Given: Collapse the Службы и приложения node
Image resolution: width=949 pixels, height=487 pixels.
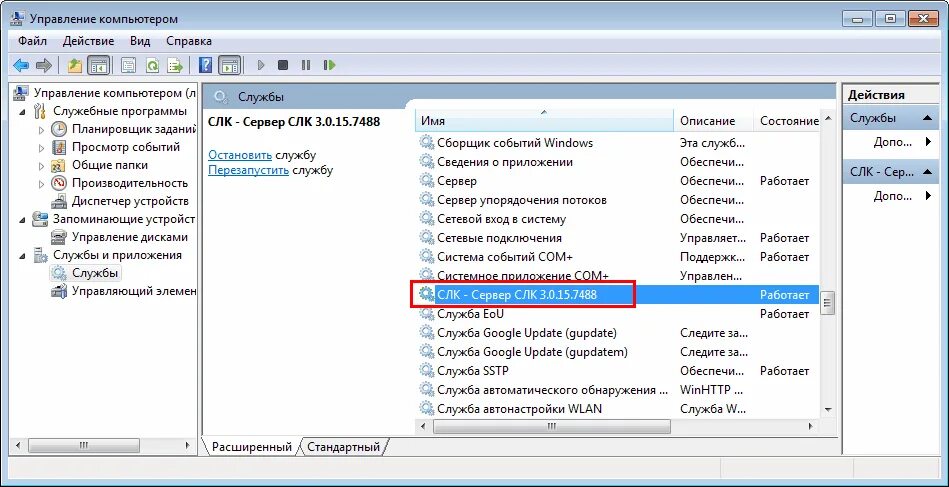Looking at the screenshot, I should 22,256.
